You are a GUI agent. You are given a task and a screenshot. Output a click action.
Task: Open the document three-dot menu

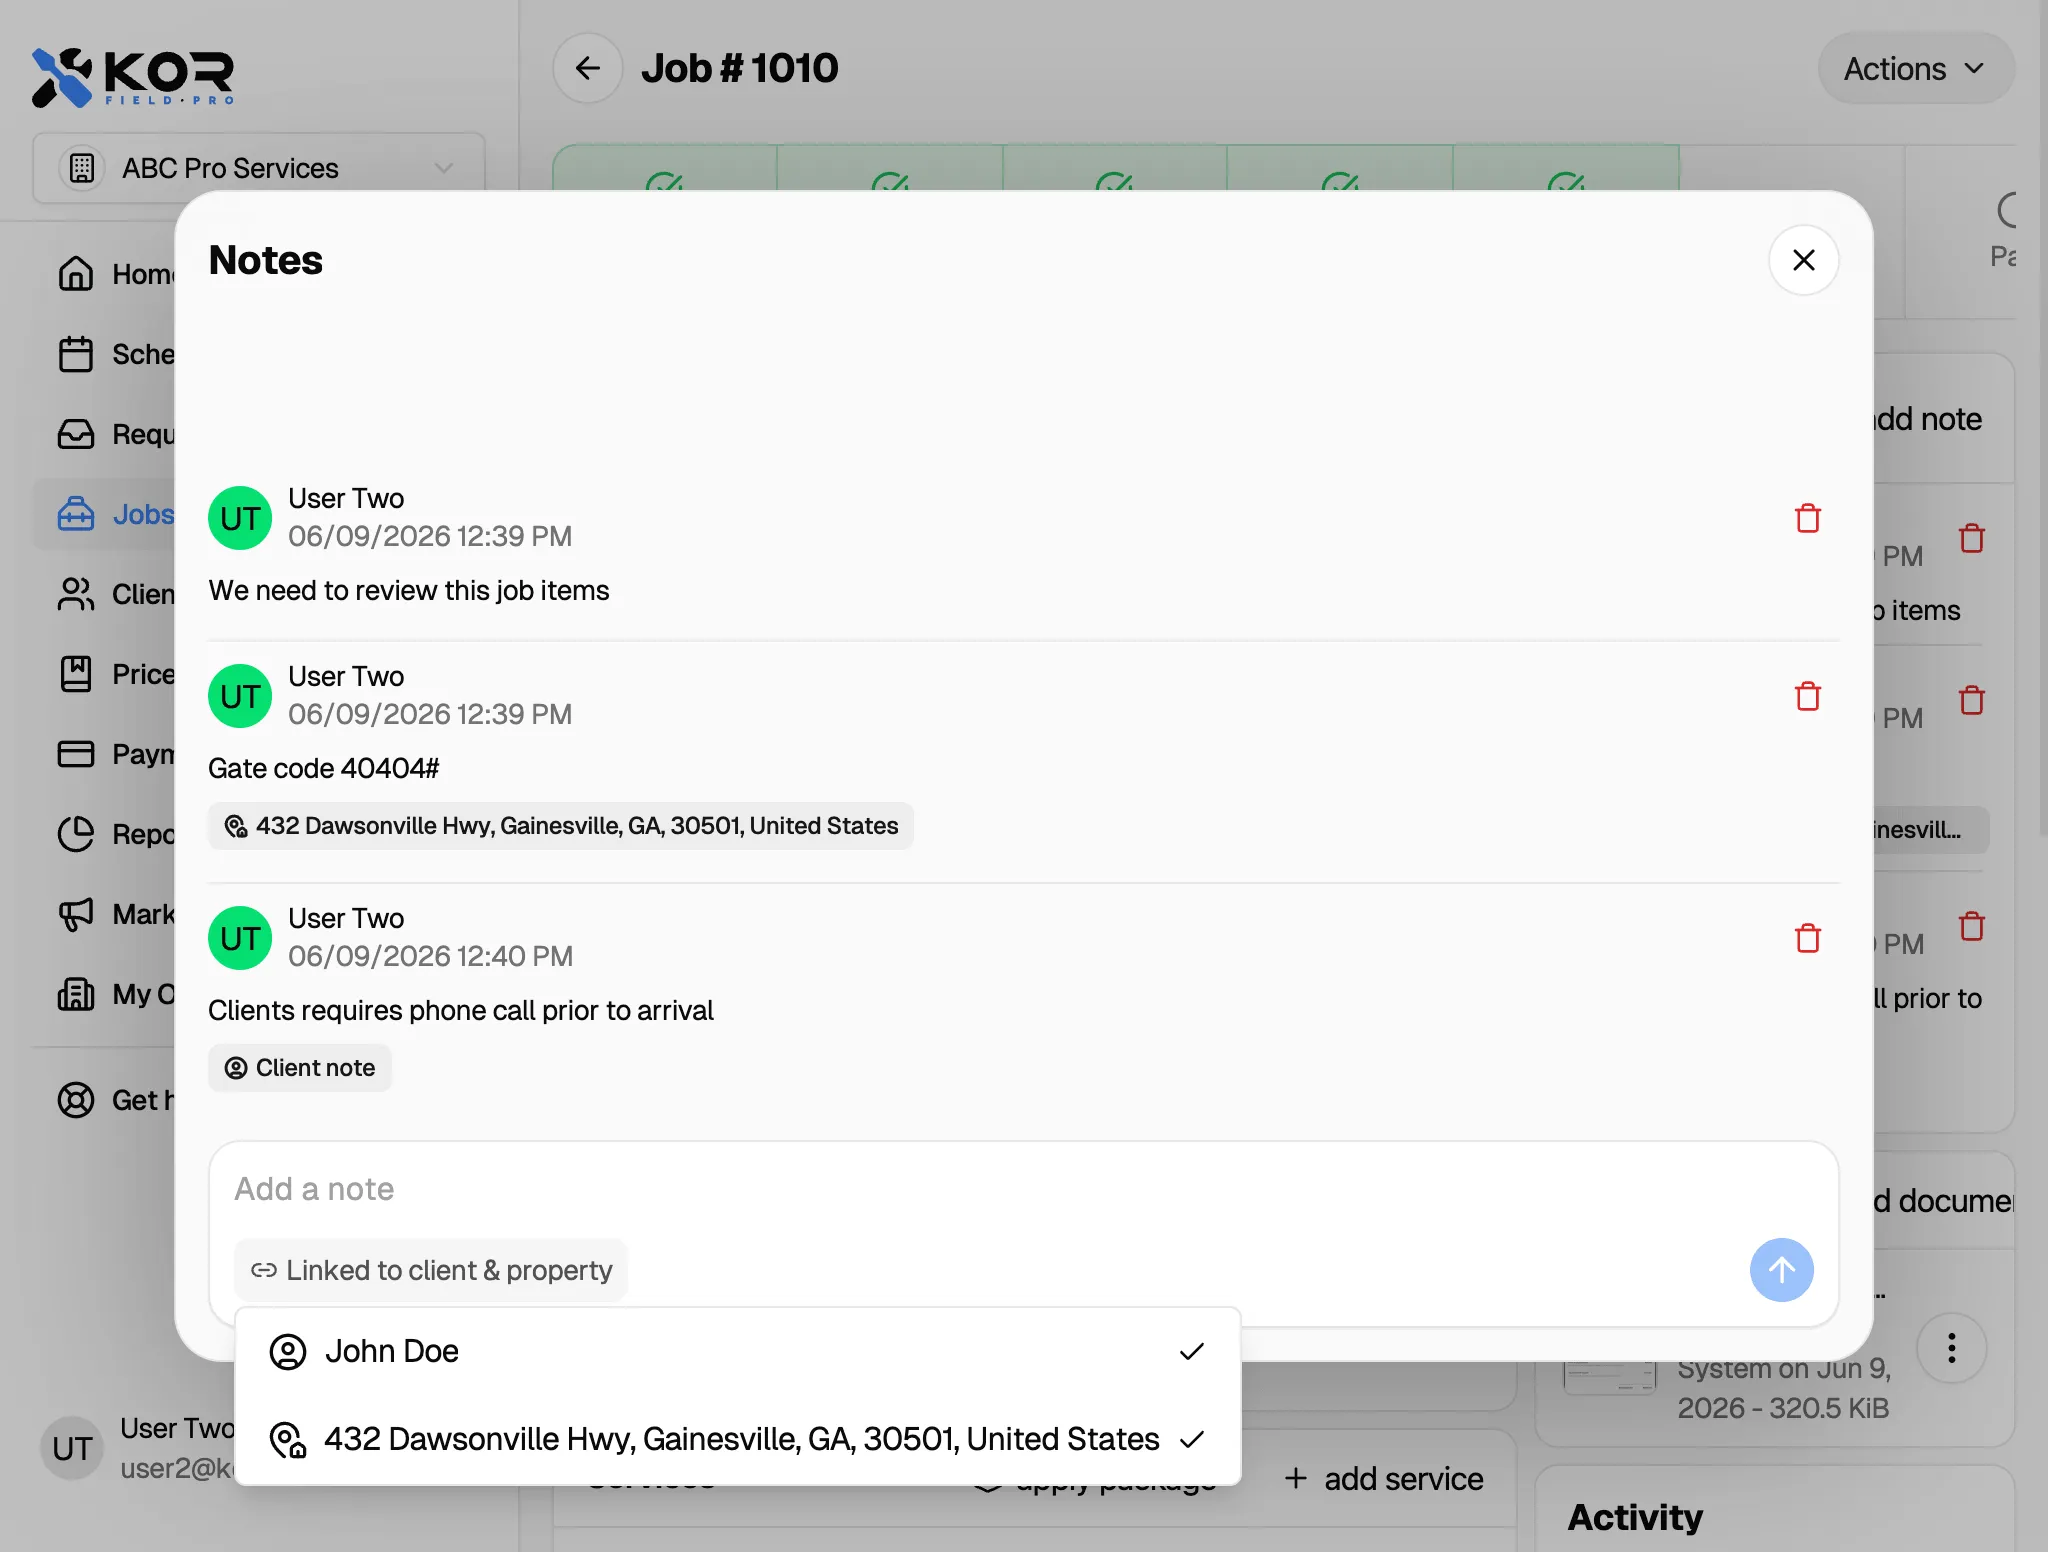1951,1348
